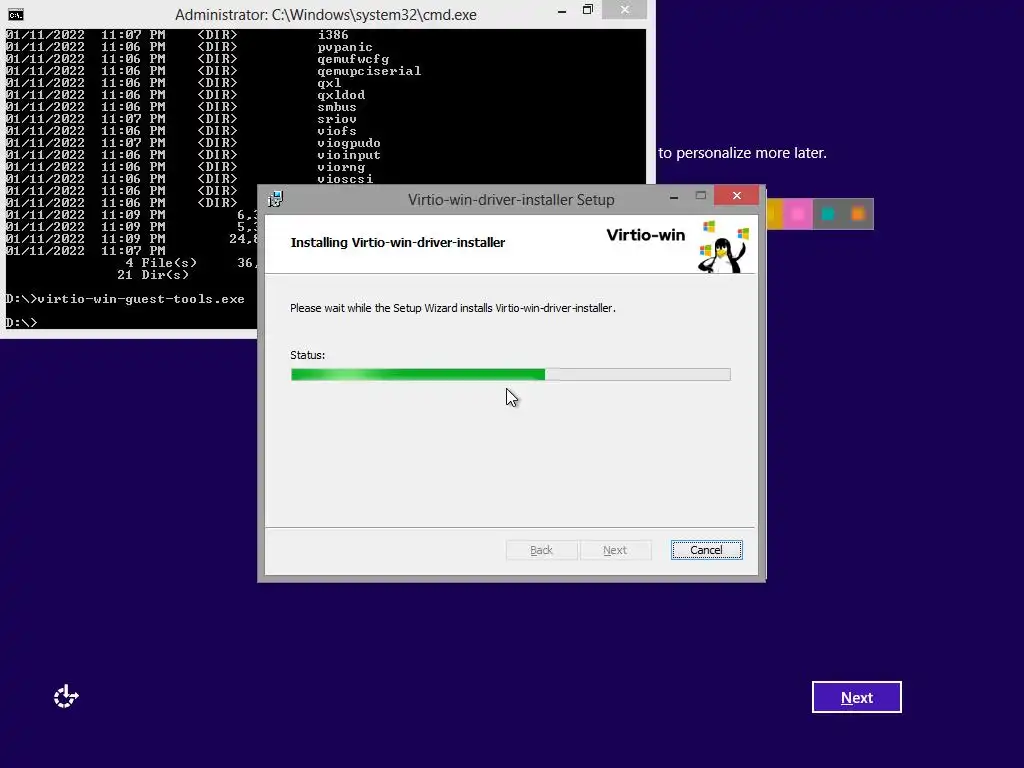Select the pink color swatch
Screen dimensions: 1024x768
point(797,214)
